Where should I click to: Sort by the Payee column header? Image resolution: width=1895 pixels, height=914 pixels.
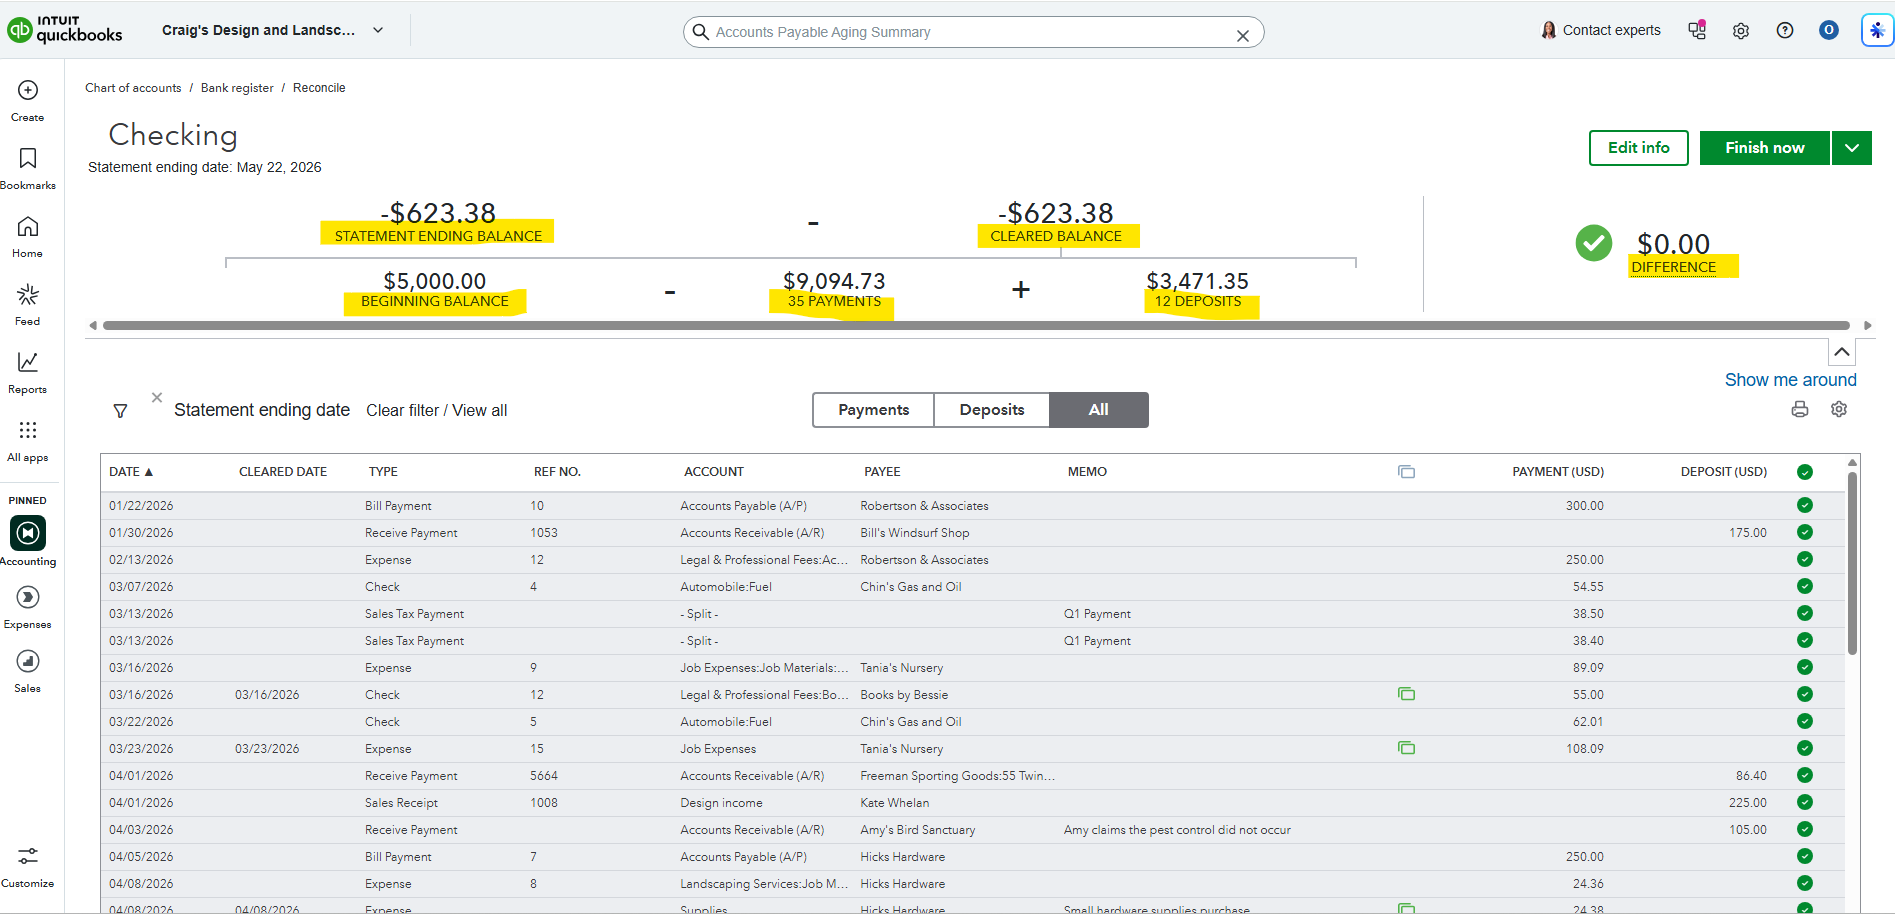pos(882,472)
